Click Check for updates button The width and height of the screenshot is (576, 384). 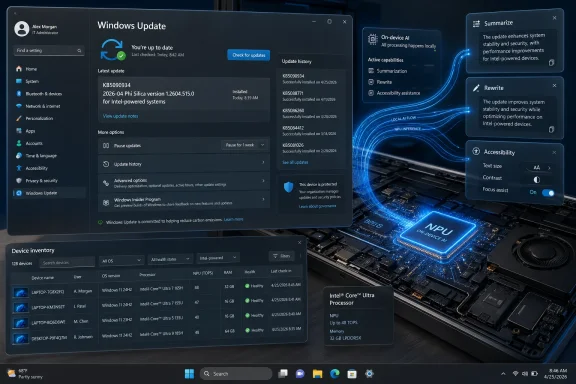point(249,55)
